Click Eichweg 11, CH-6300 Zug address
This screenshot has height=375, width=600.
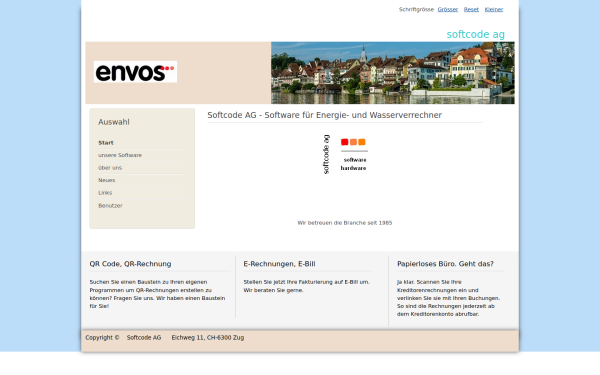pyautogui.click(x=208, y=338)
